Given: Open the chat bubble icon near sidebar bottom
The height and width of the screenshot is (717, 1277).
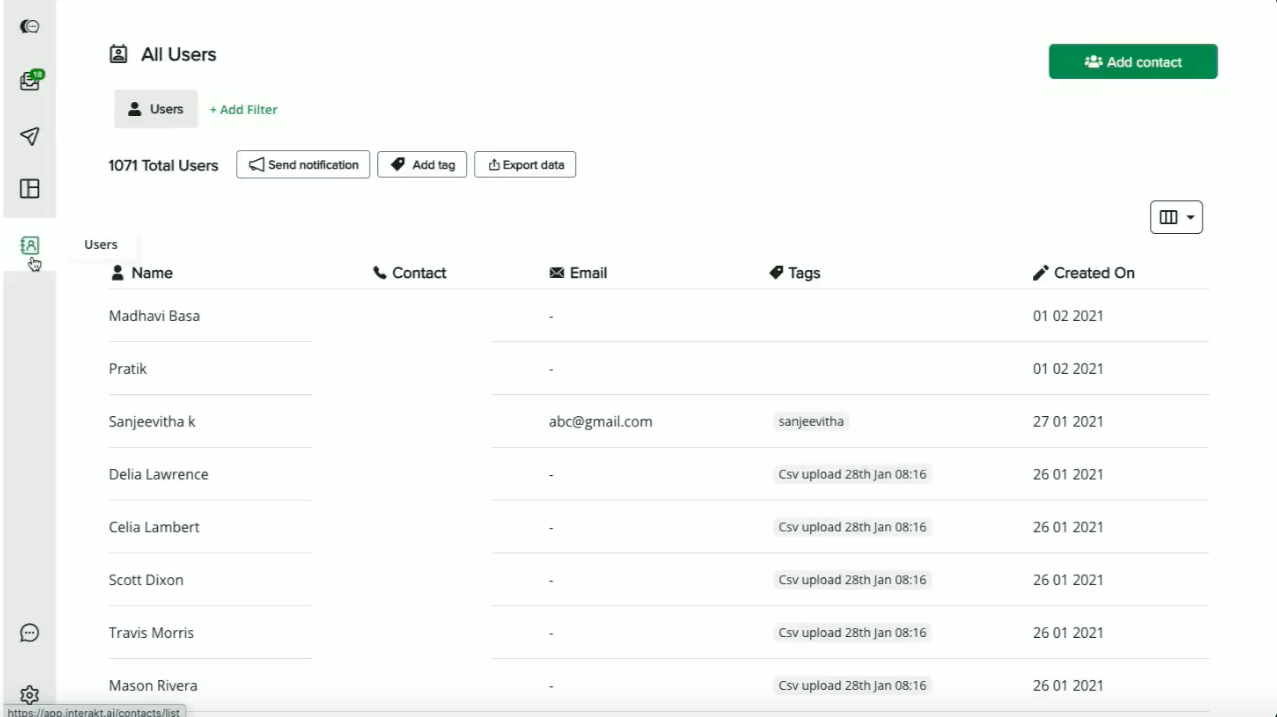Looking at the screenshot, I should coord(29,632).
